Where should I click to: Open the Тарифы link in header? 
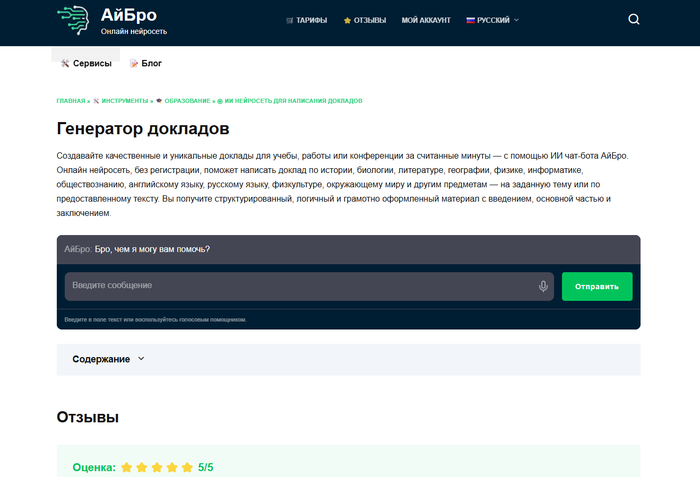(x=307, y=20)
